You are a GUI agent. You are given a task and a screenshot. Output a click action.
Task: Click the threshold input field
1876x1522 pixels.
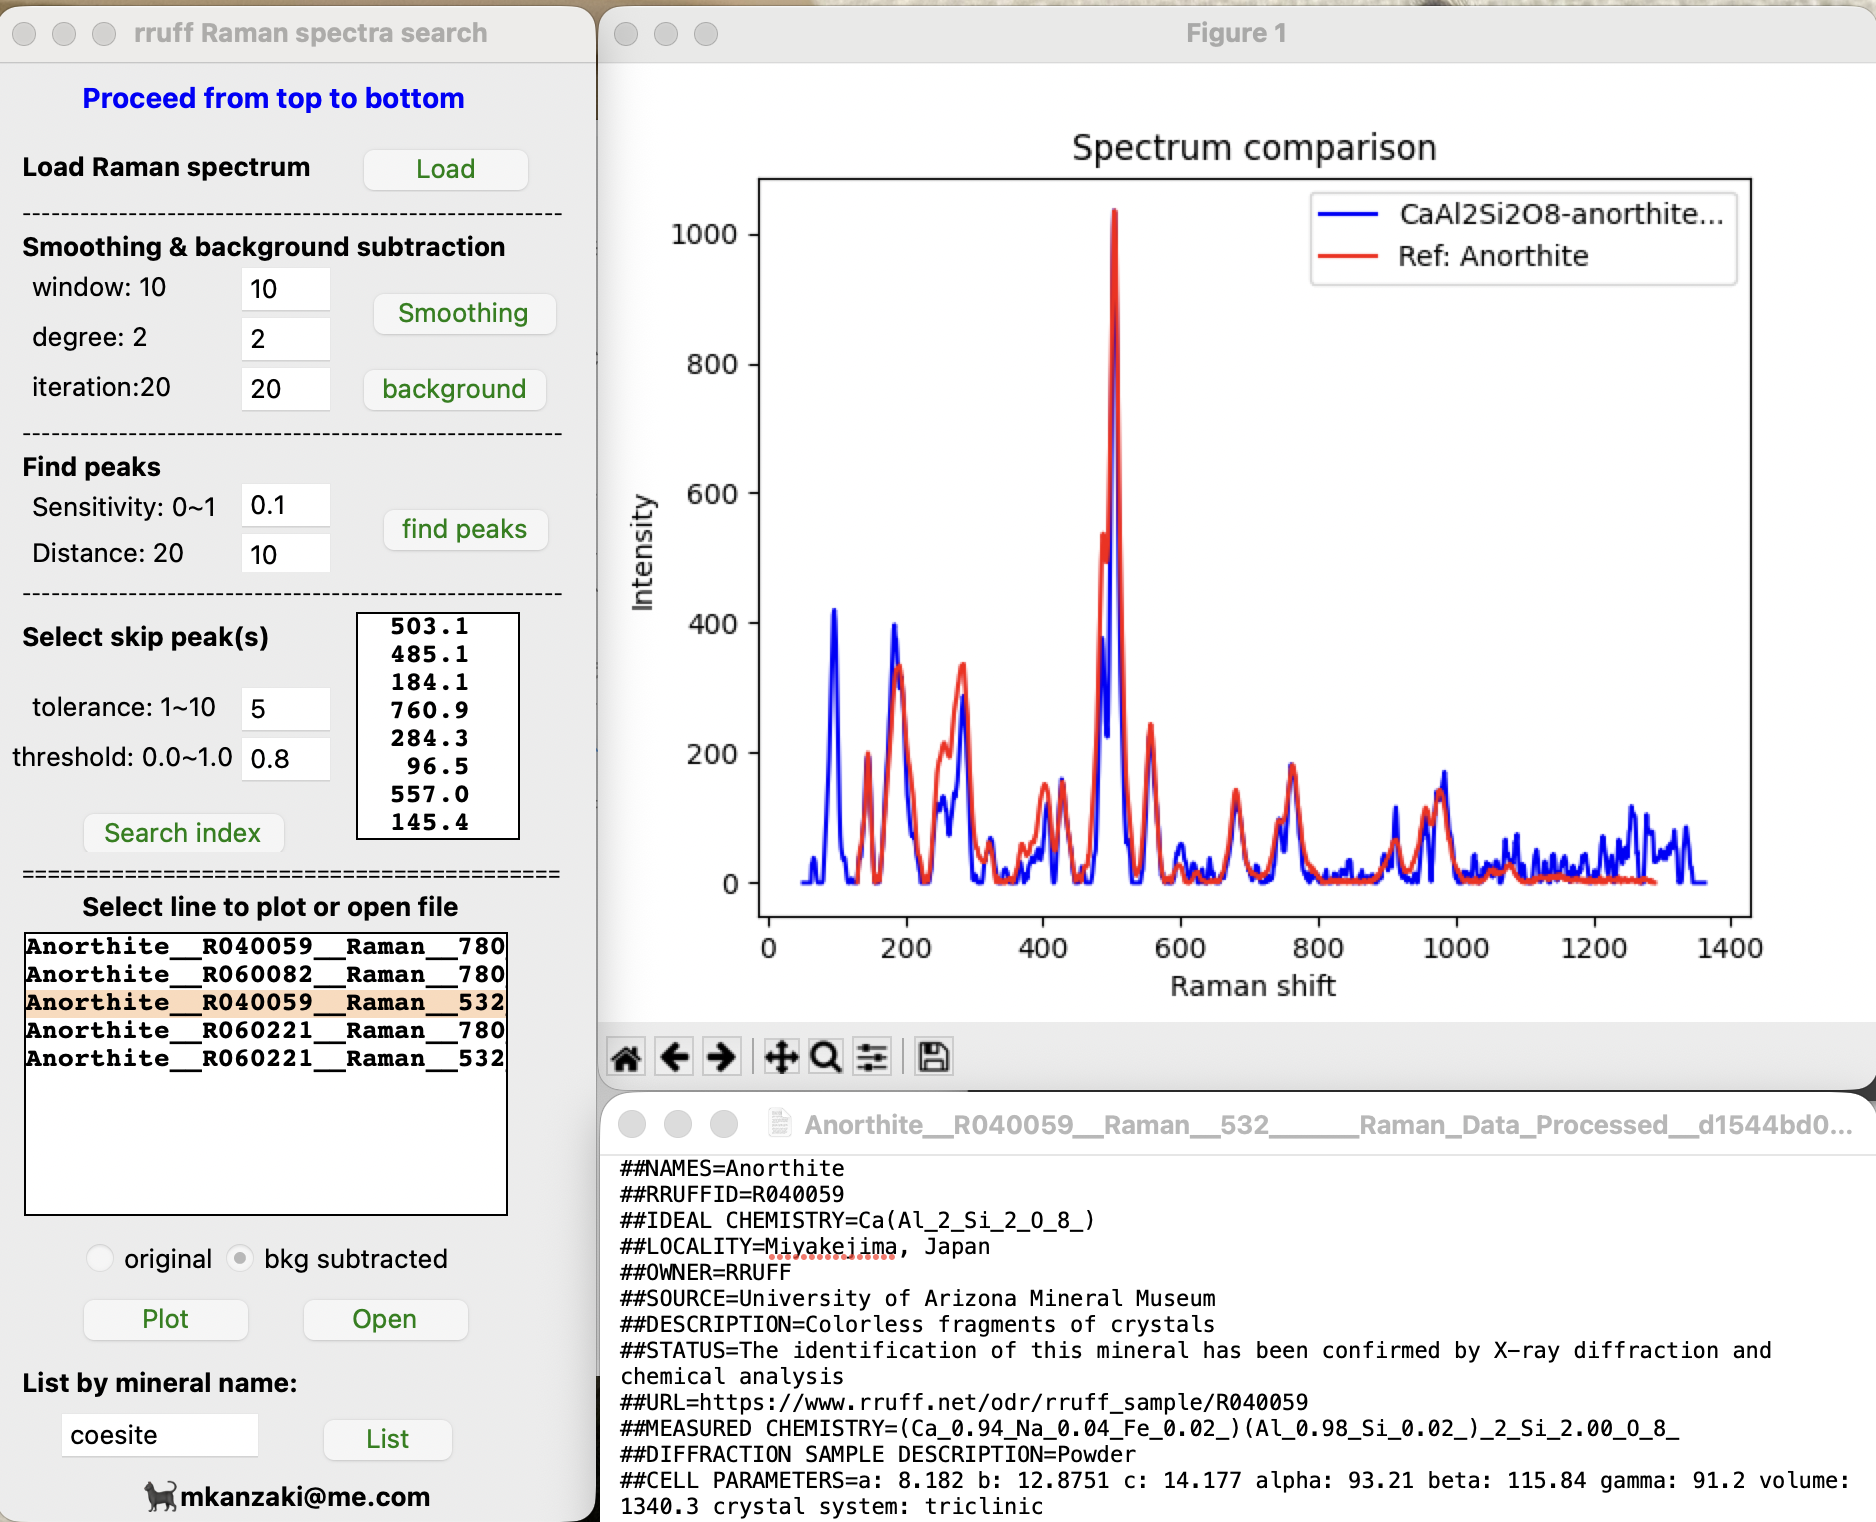click(x=286, y=759)
